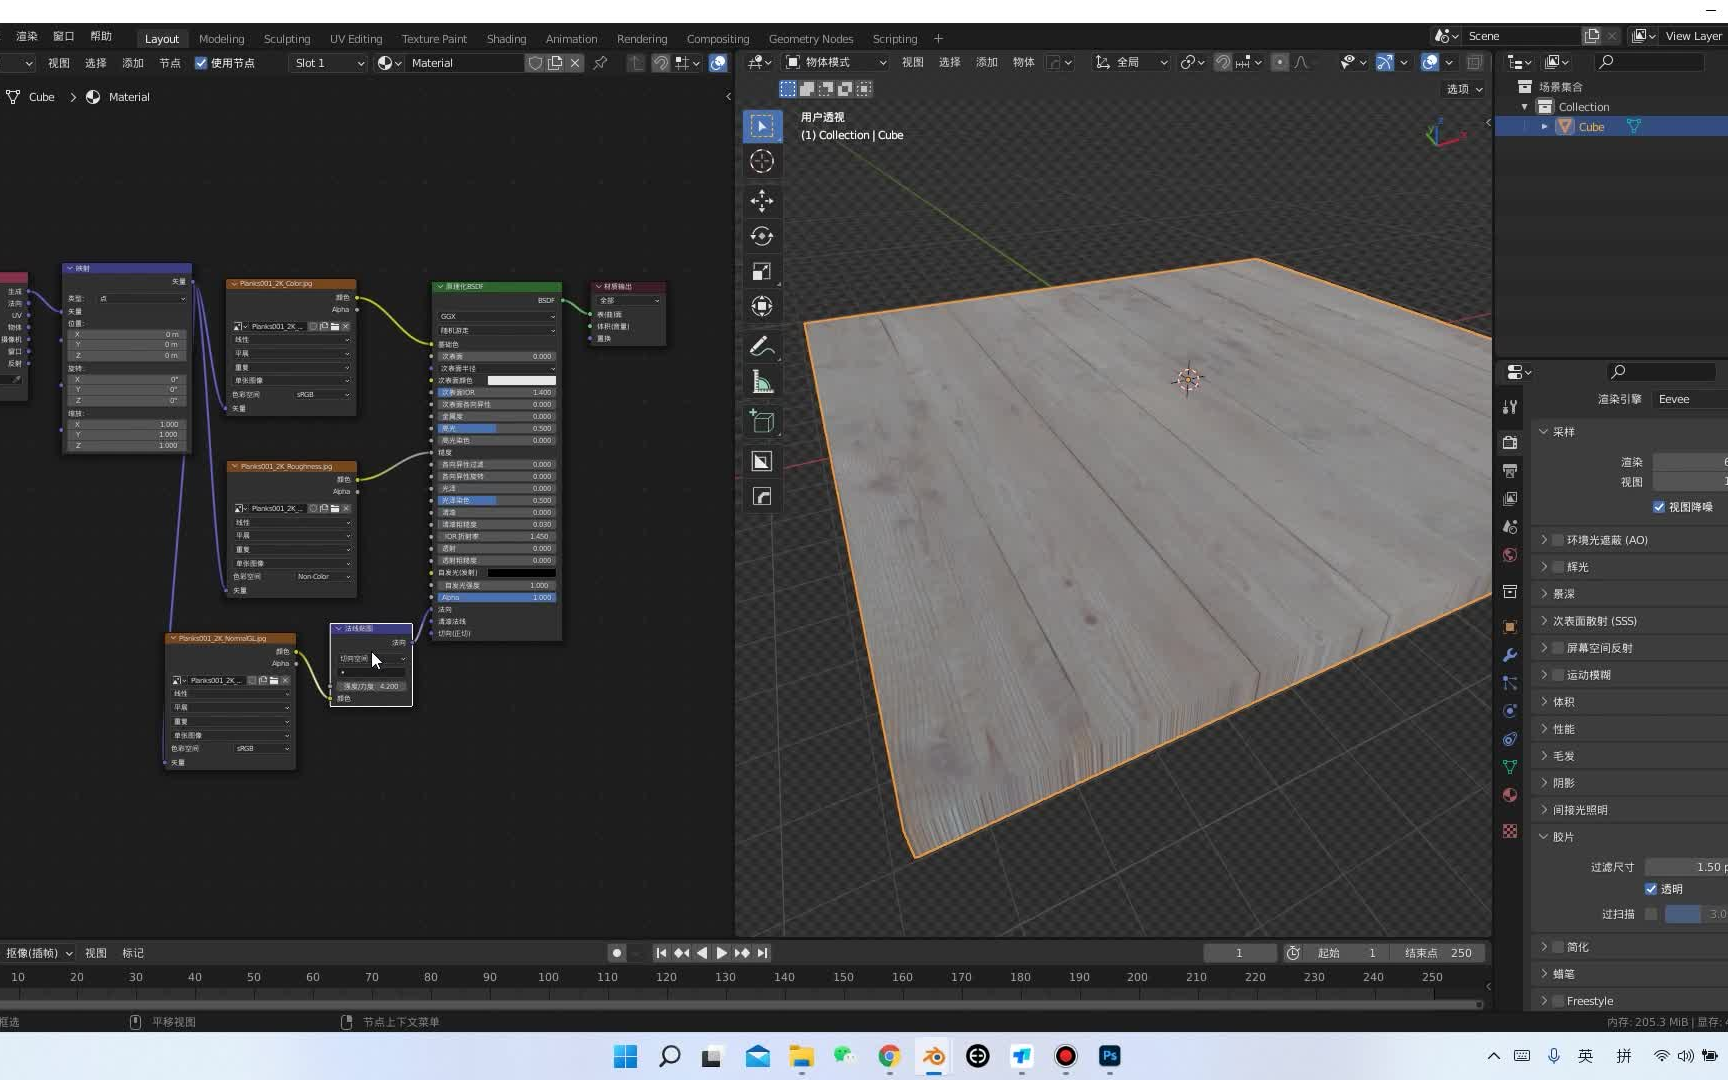Switch to the Shading workspace tab
Viewport: 1728px width, 1080px height.
coord(506,38)
